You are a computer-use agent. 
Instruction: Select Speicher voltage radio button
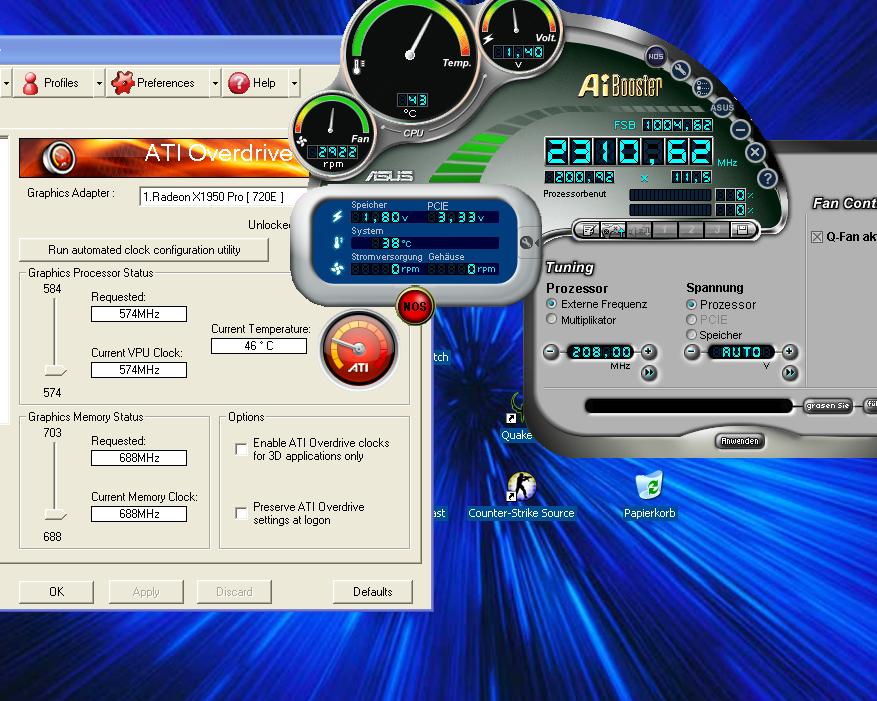tap(691, 335)
